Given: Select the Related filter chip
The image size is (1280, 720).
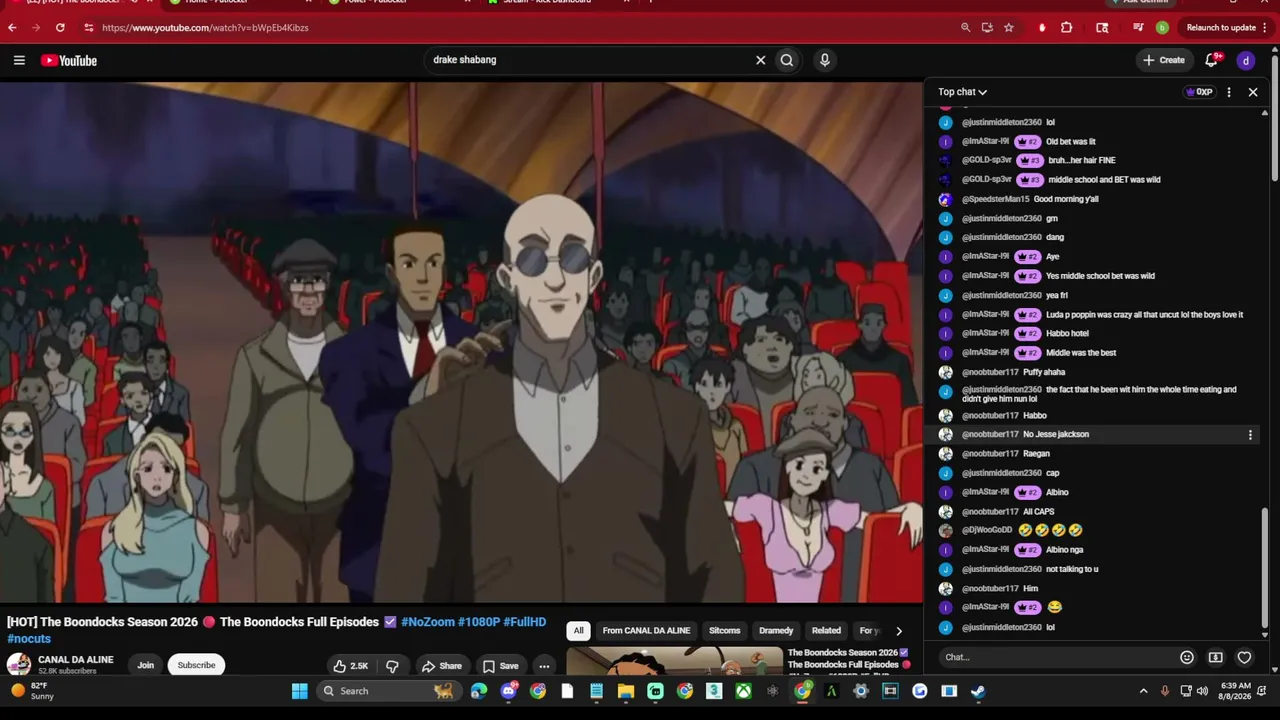Looking at the screenshot, I should (x=826, y=631).
